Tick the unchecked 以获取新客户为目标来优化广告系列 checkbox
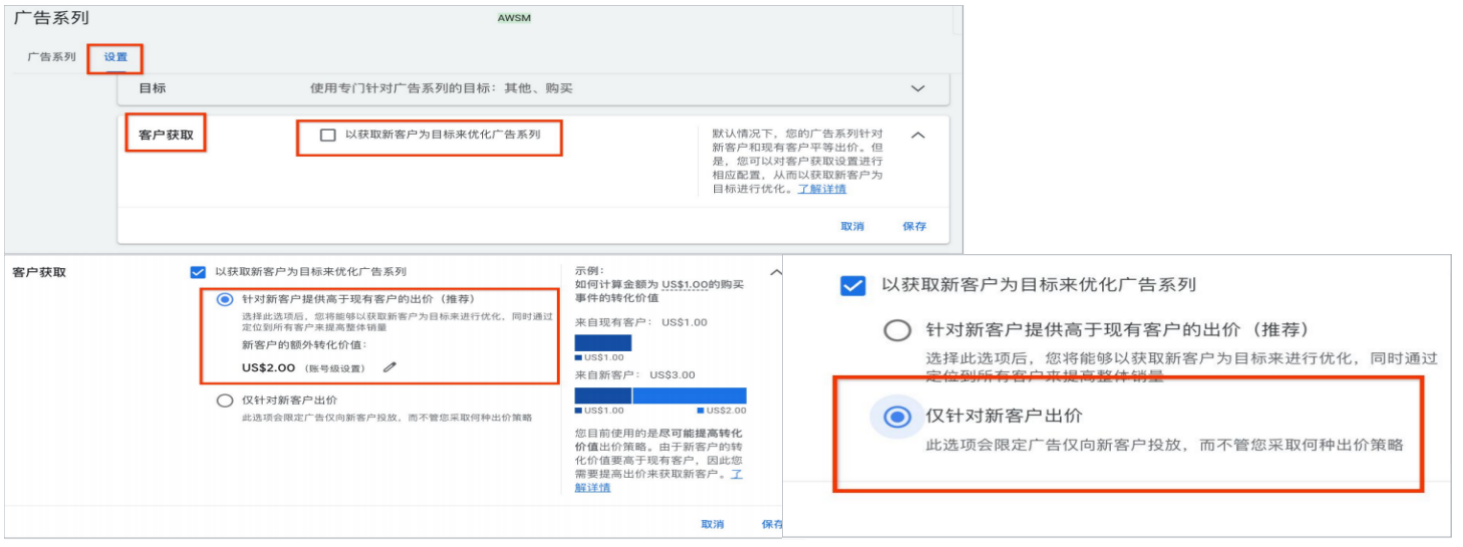The height and width of the screenshot is (547, 1463). 328,135
